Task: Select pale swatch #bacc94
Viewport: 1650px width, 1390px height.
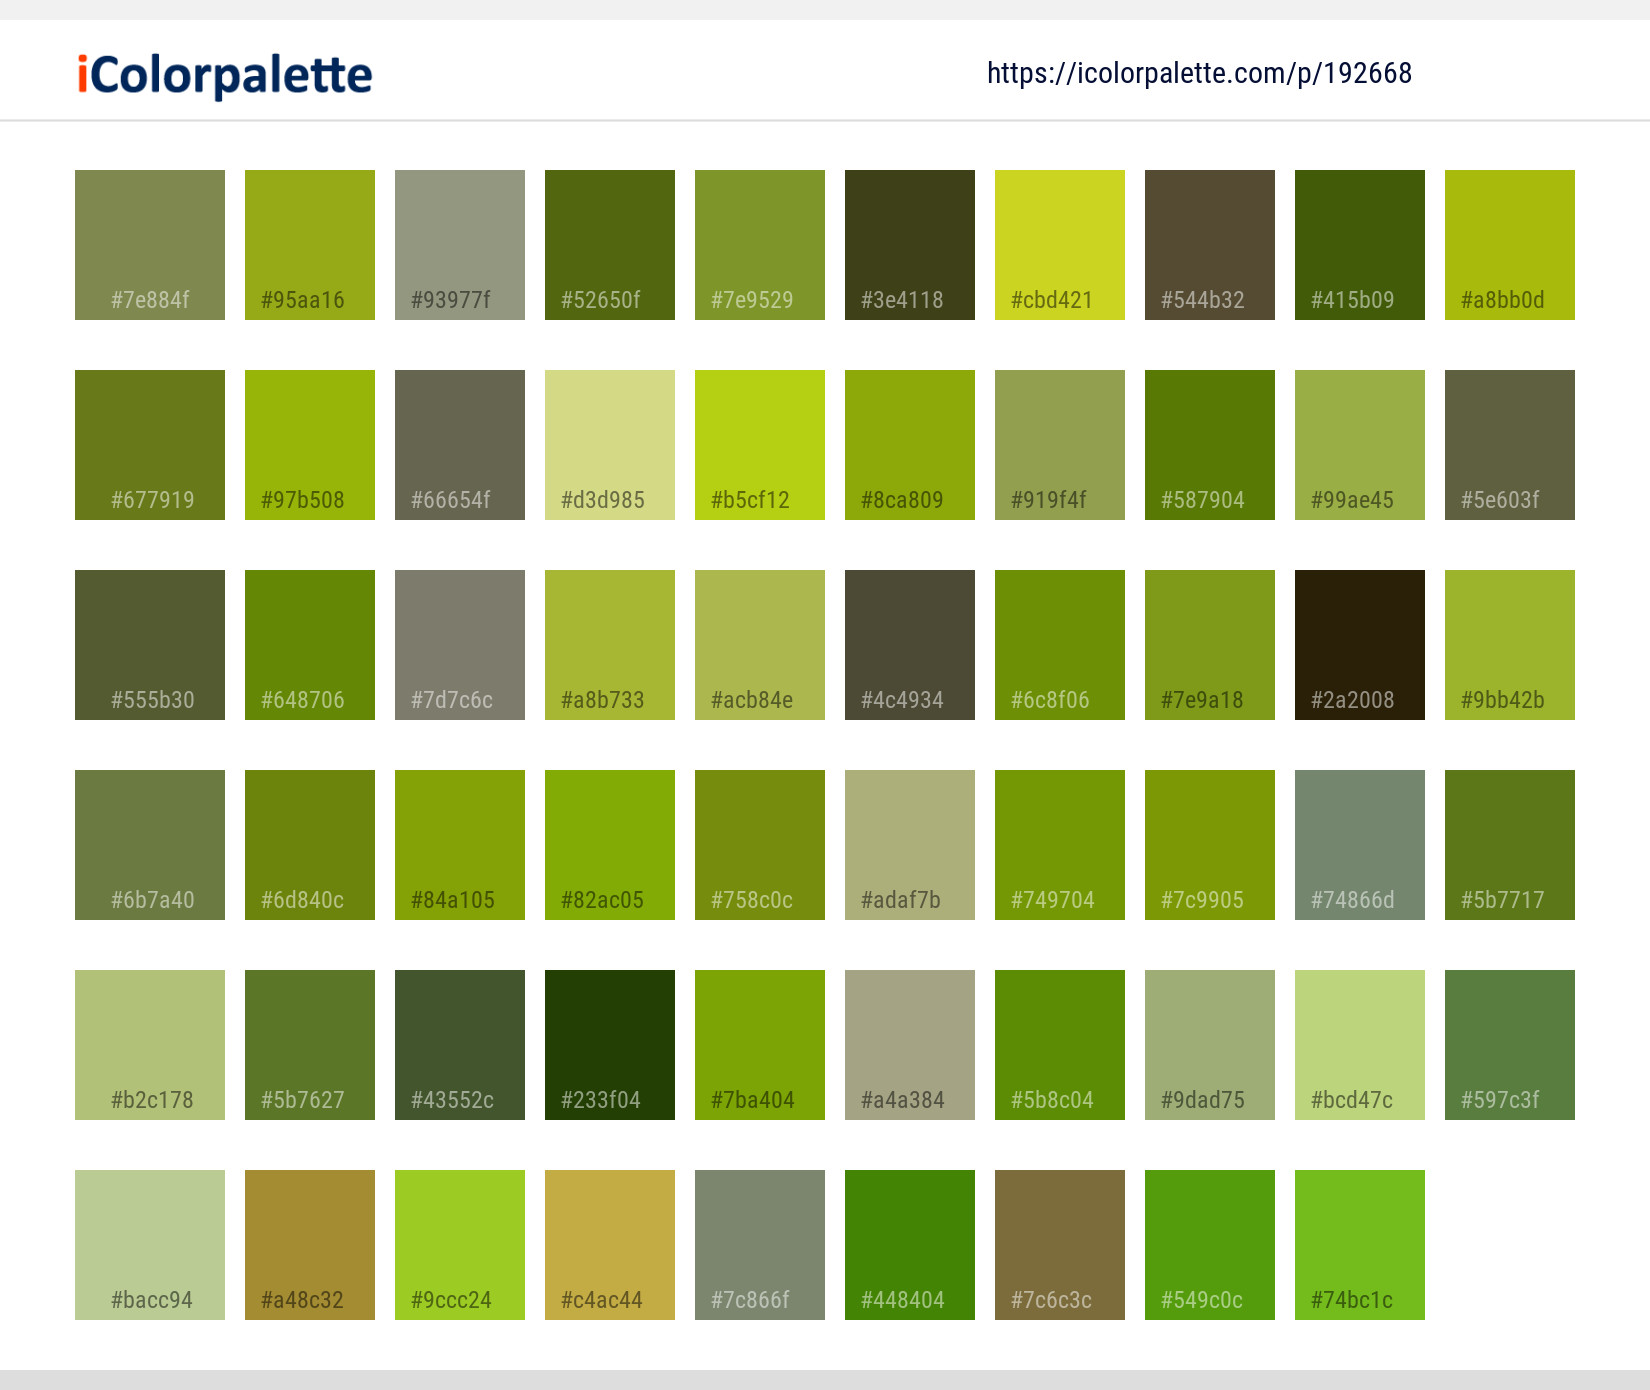Action: (150, 1245)
